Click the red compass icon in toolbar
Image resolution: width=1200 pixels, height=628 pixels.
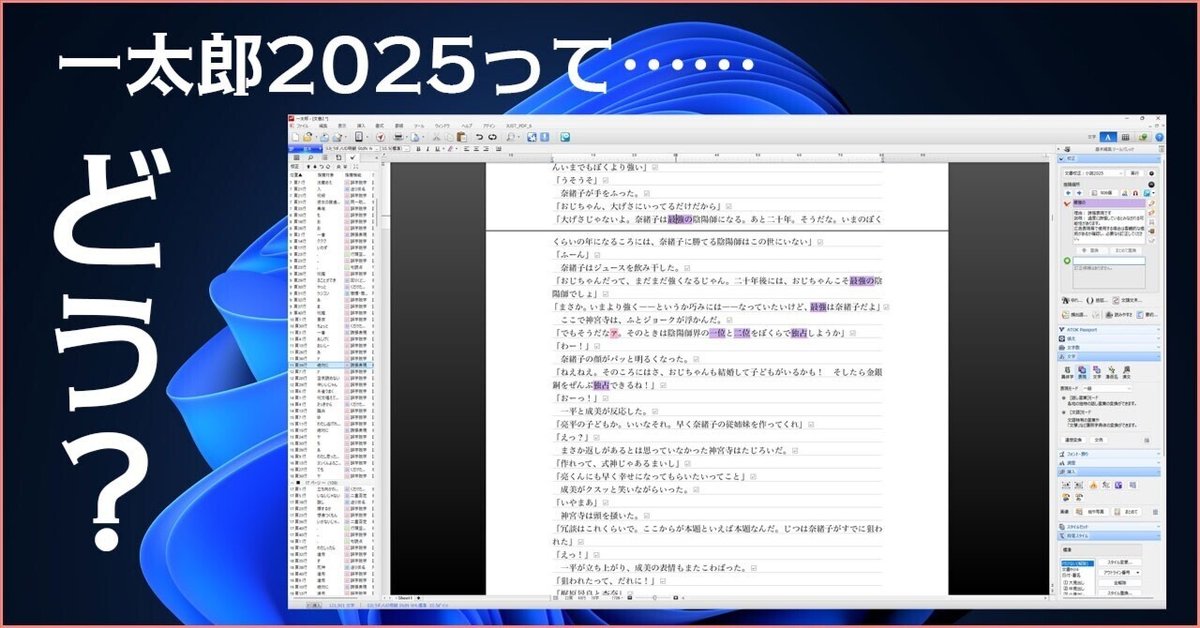(380, 137)
